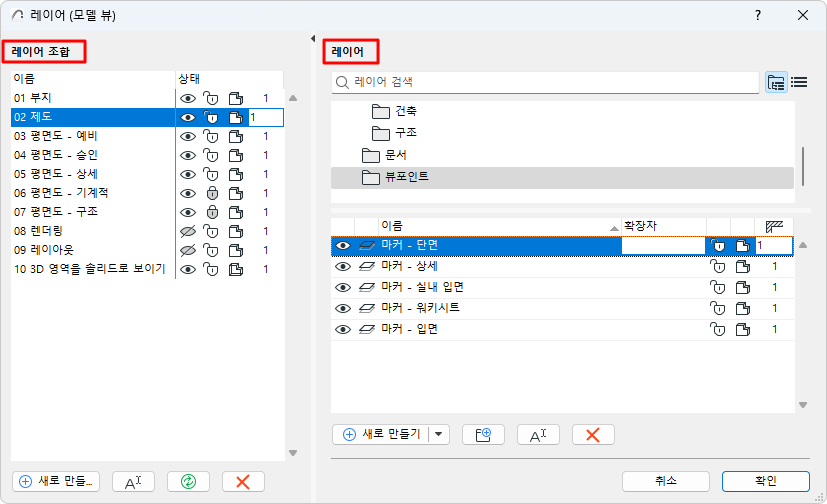
Task: Open the help question mark button
Action: [x=758, y=15]
